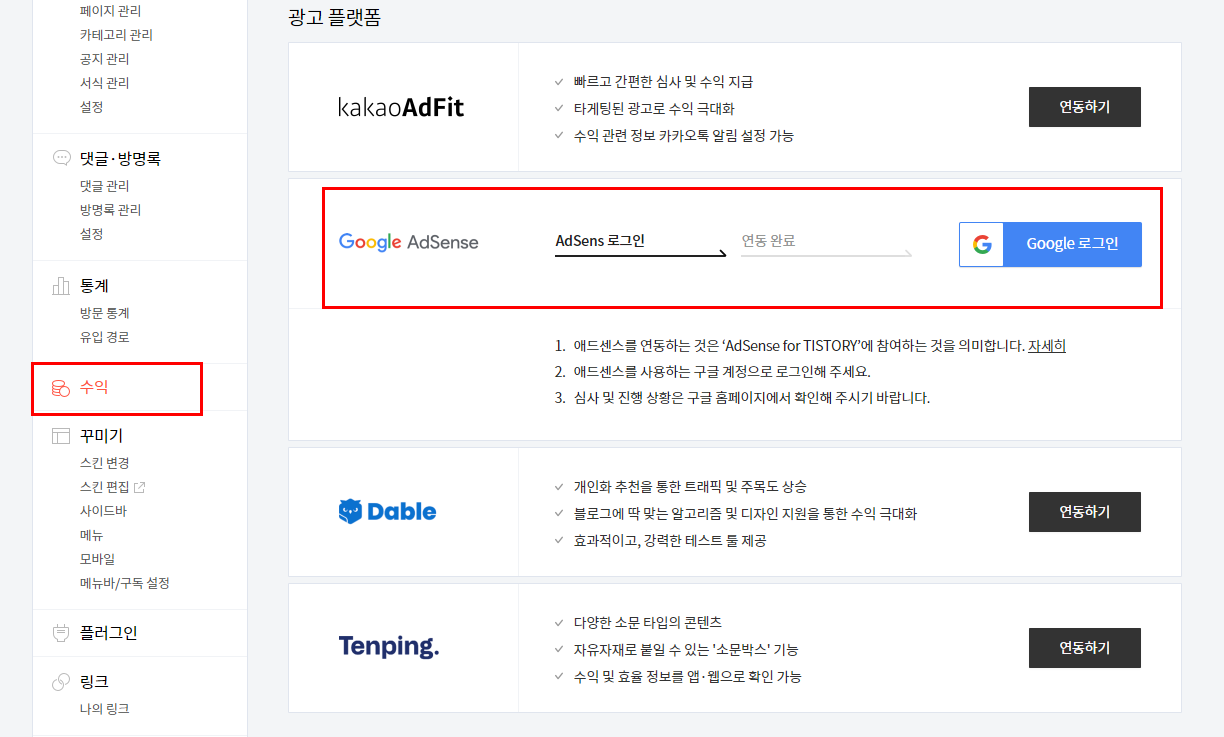This screenshot has width=1224, height=737.
Task: Select the 통계 menu heading
Action: point(94,286)
